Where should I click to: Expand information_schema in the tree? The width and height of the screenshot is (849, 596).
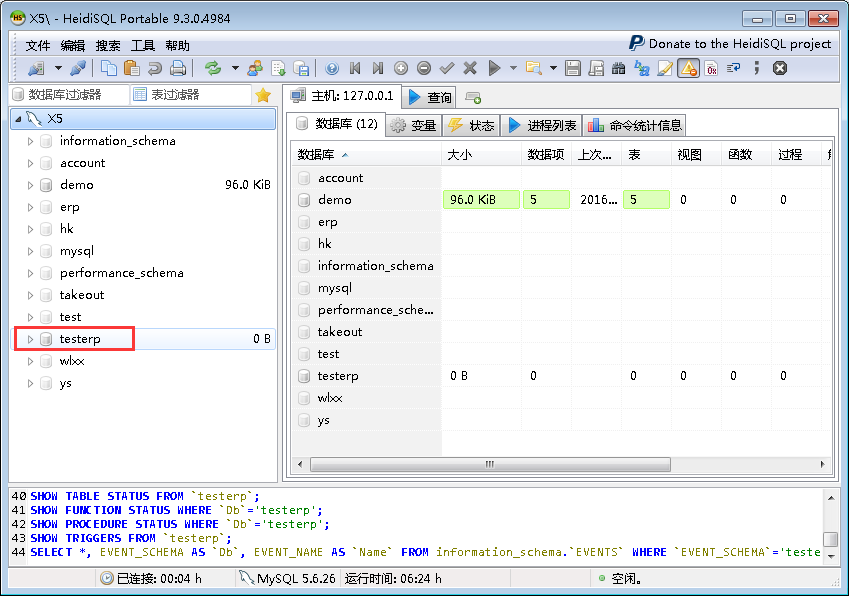click(30, 141)
